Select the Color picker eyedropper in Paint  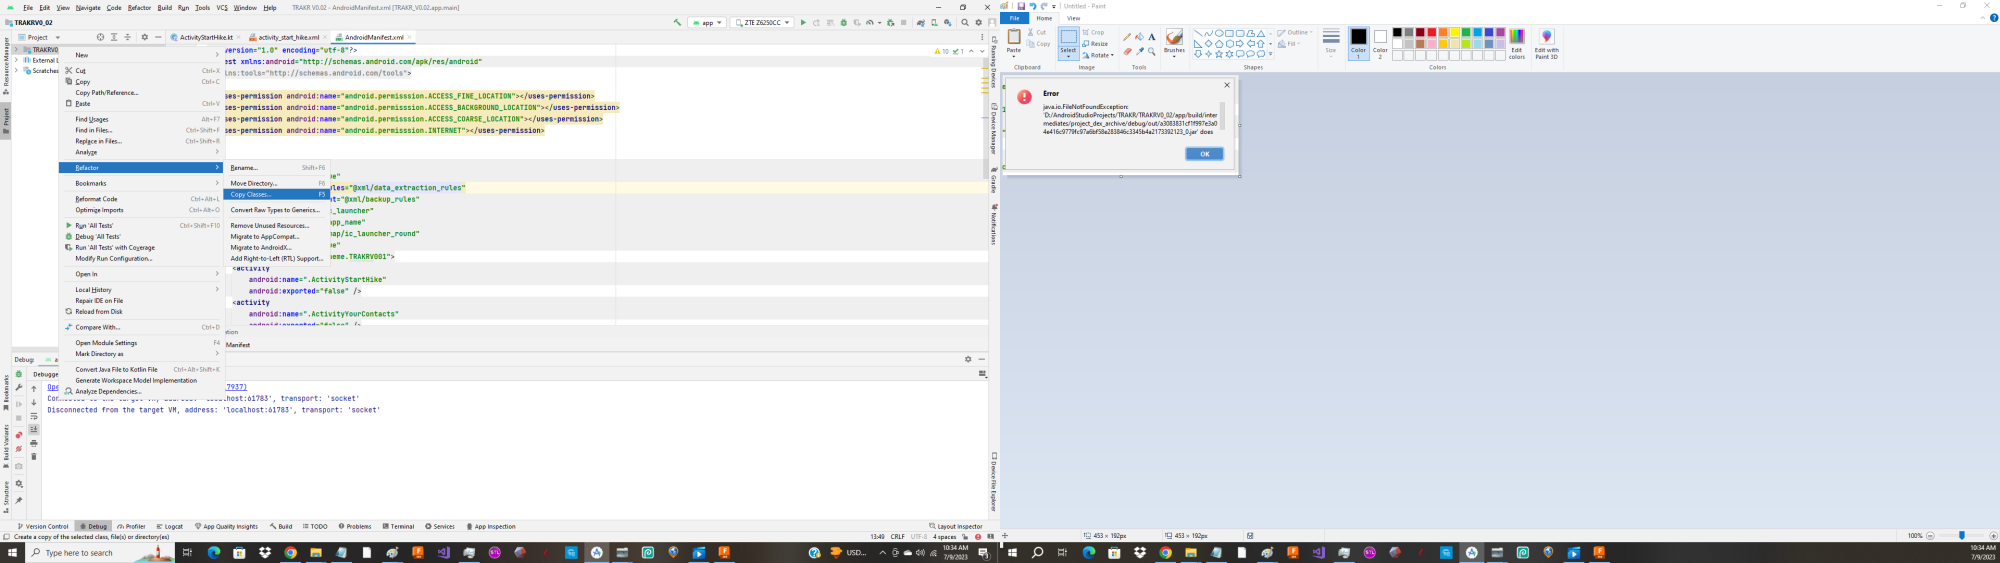point(1140,51)
